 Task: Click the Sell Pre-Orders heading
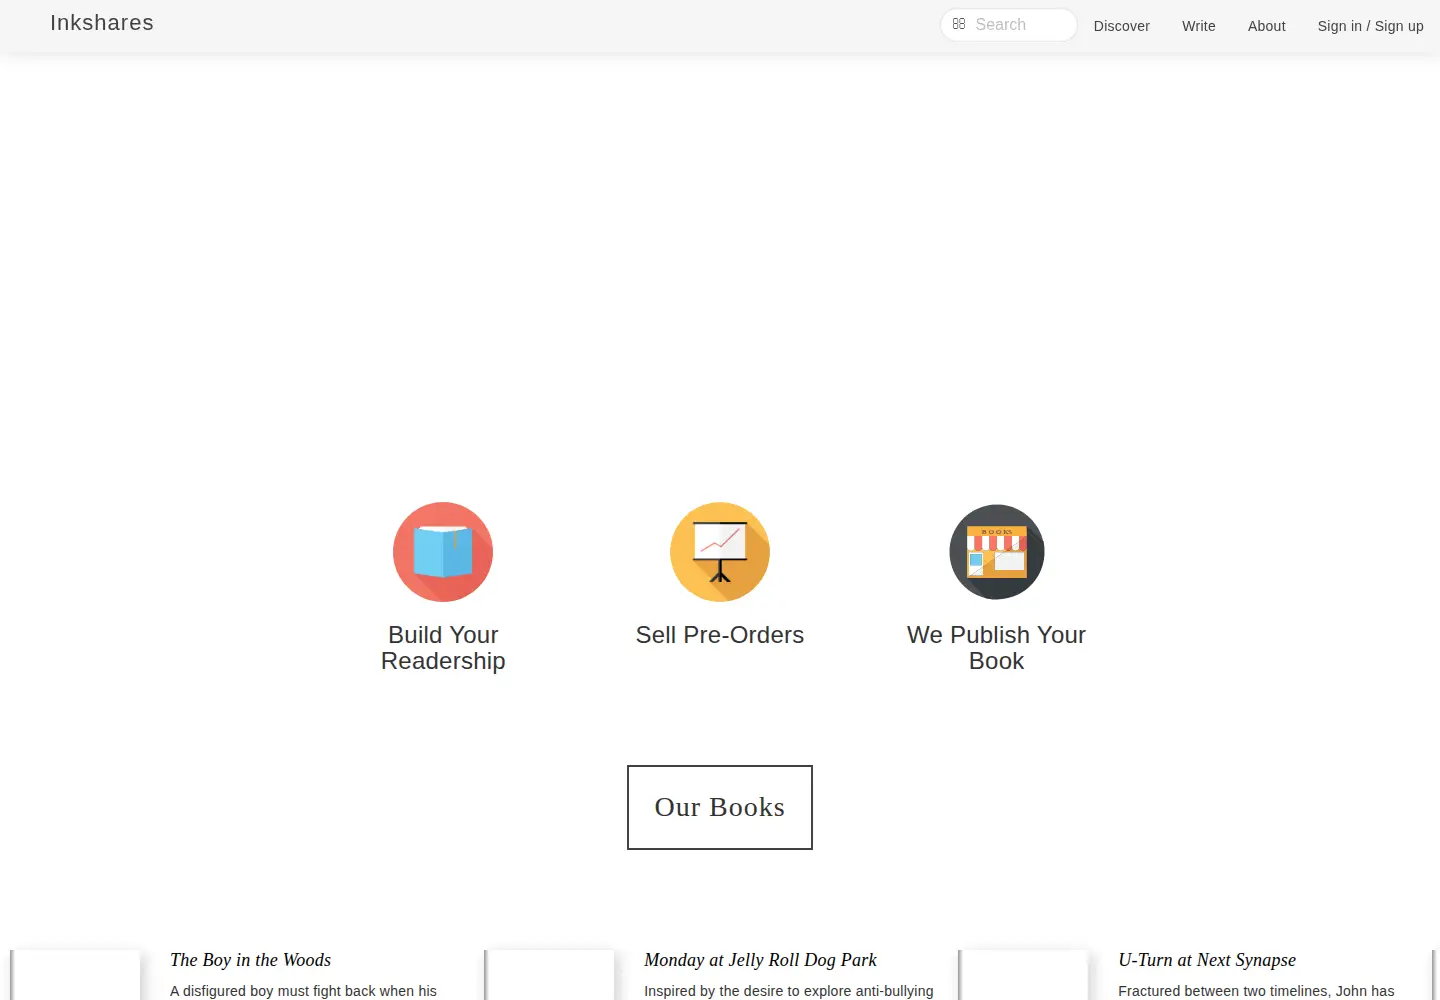(x=720, y=635)
